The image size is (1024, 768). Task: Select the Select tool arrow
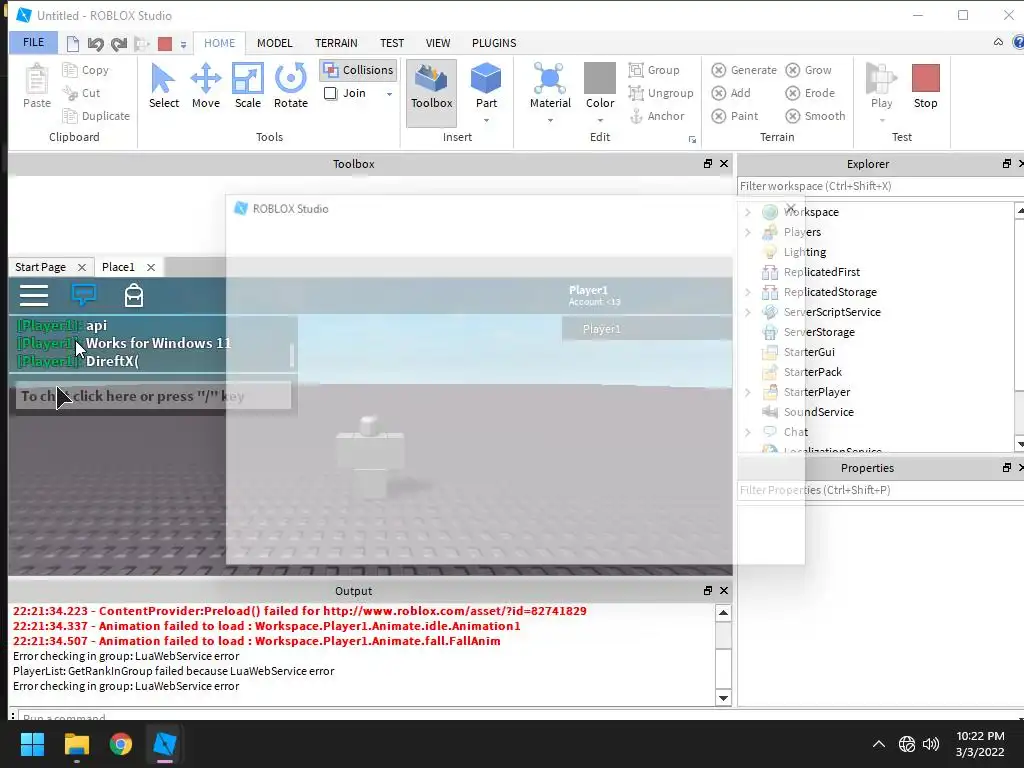163,86
